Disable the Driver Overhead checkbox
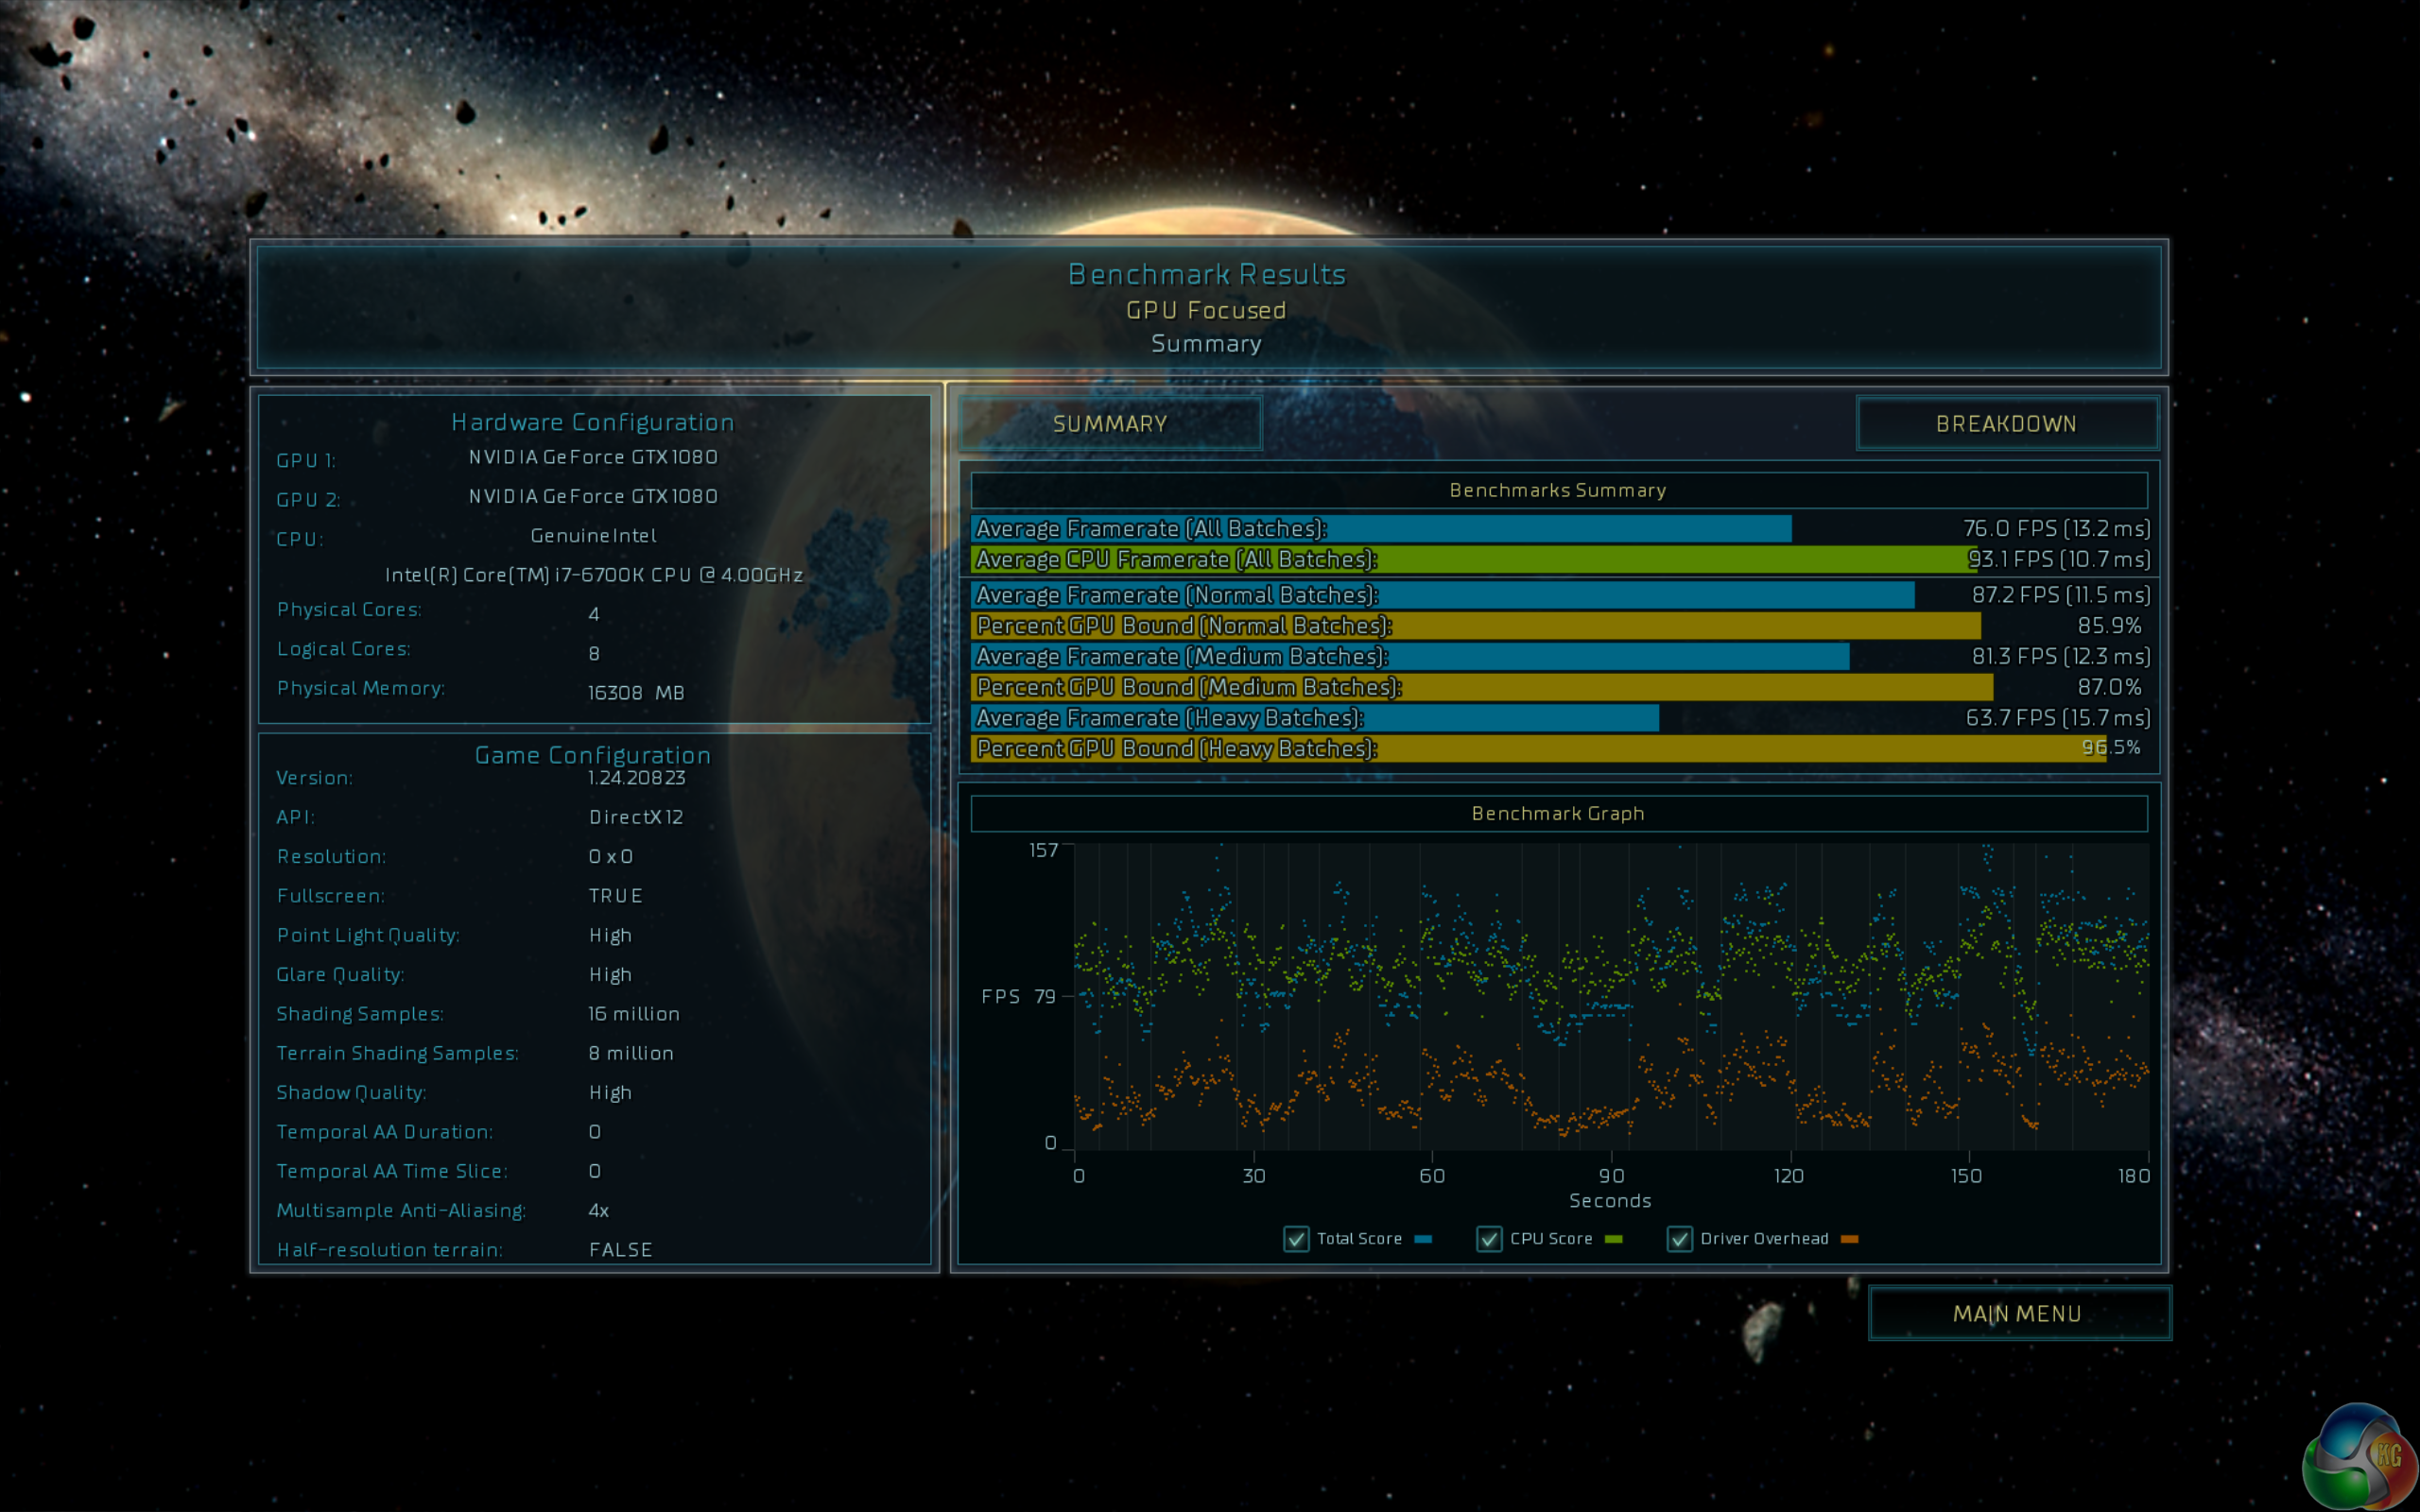This screenshot has width=2420, height=1512. coord(1679,1239)
